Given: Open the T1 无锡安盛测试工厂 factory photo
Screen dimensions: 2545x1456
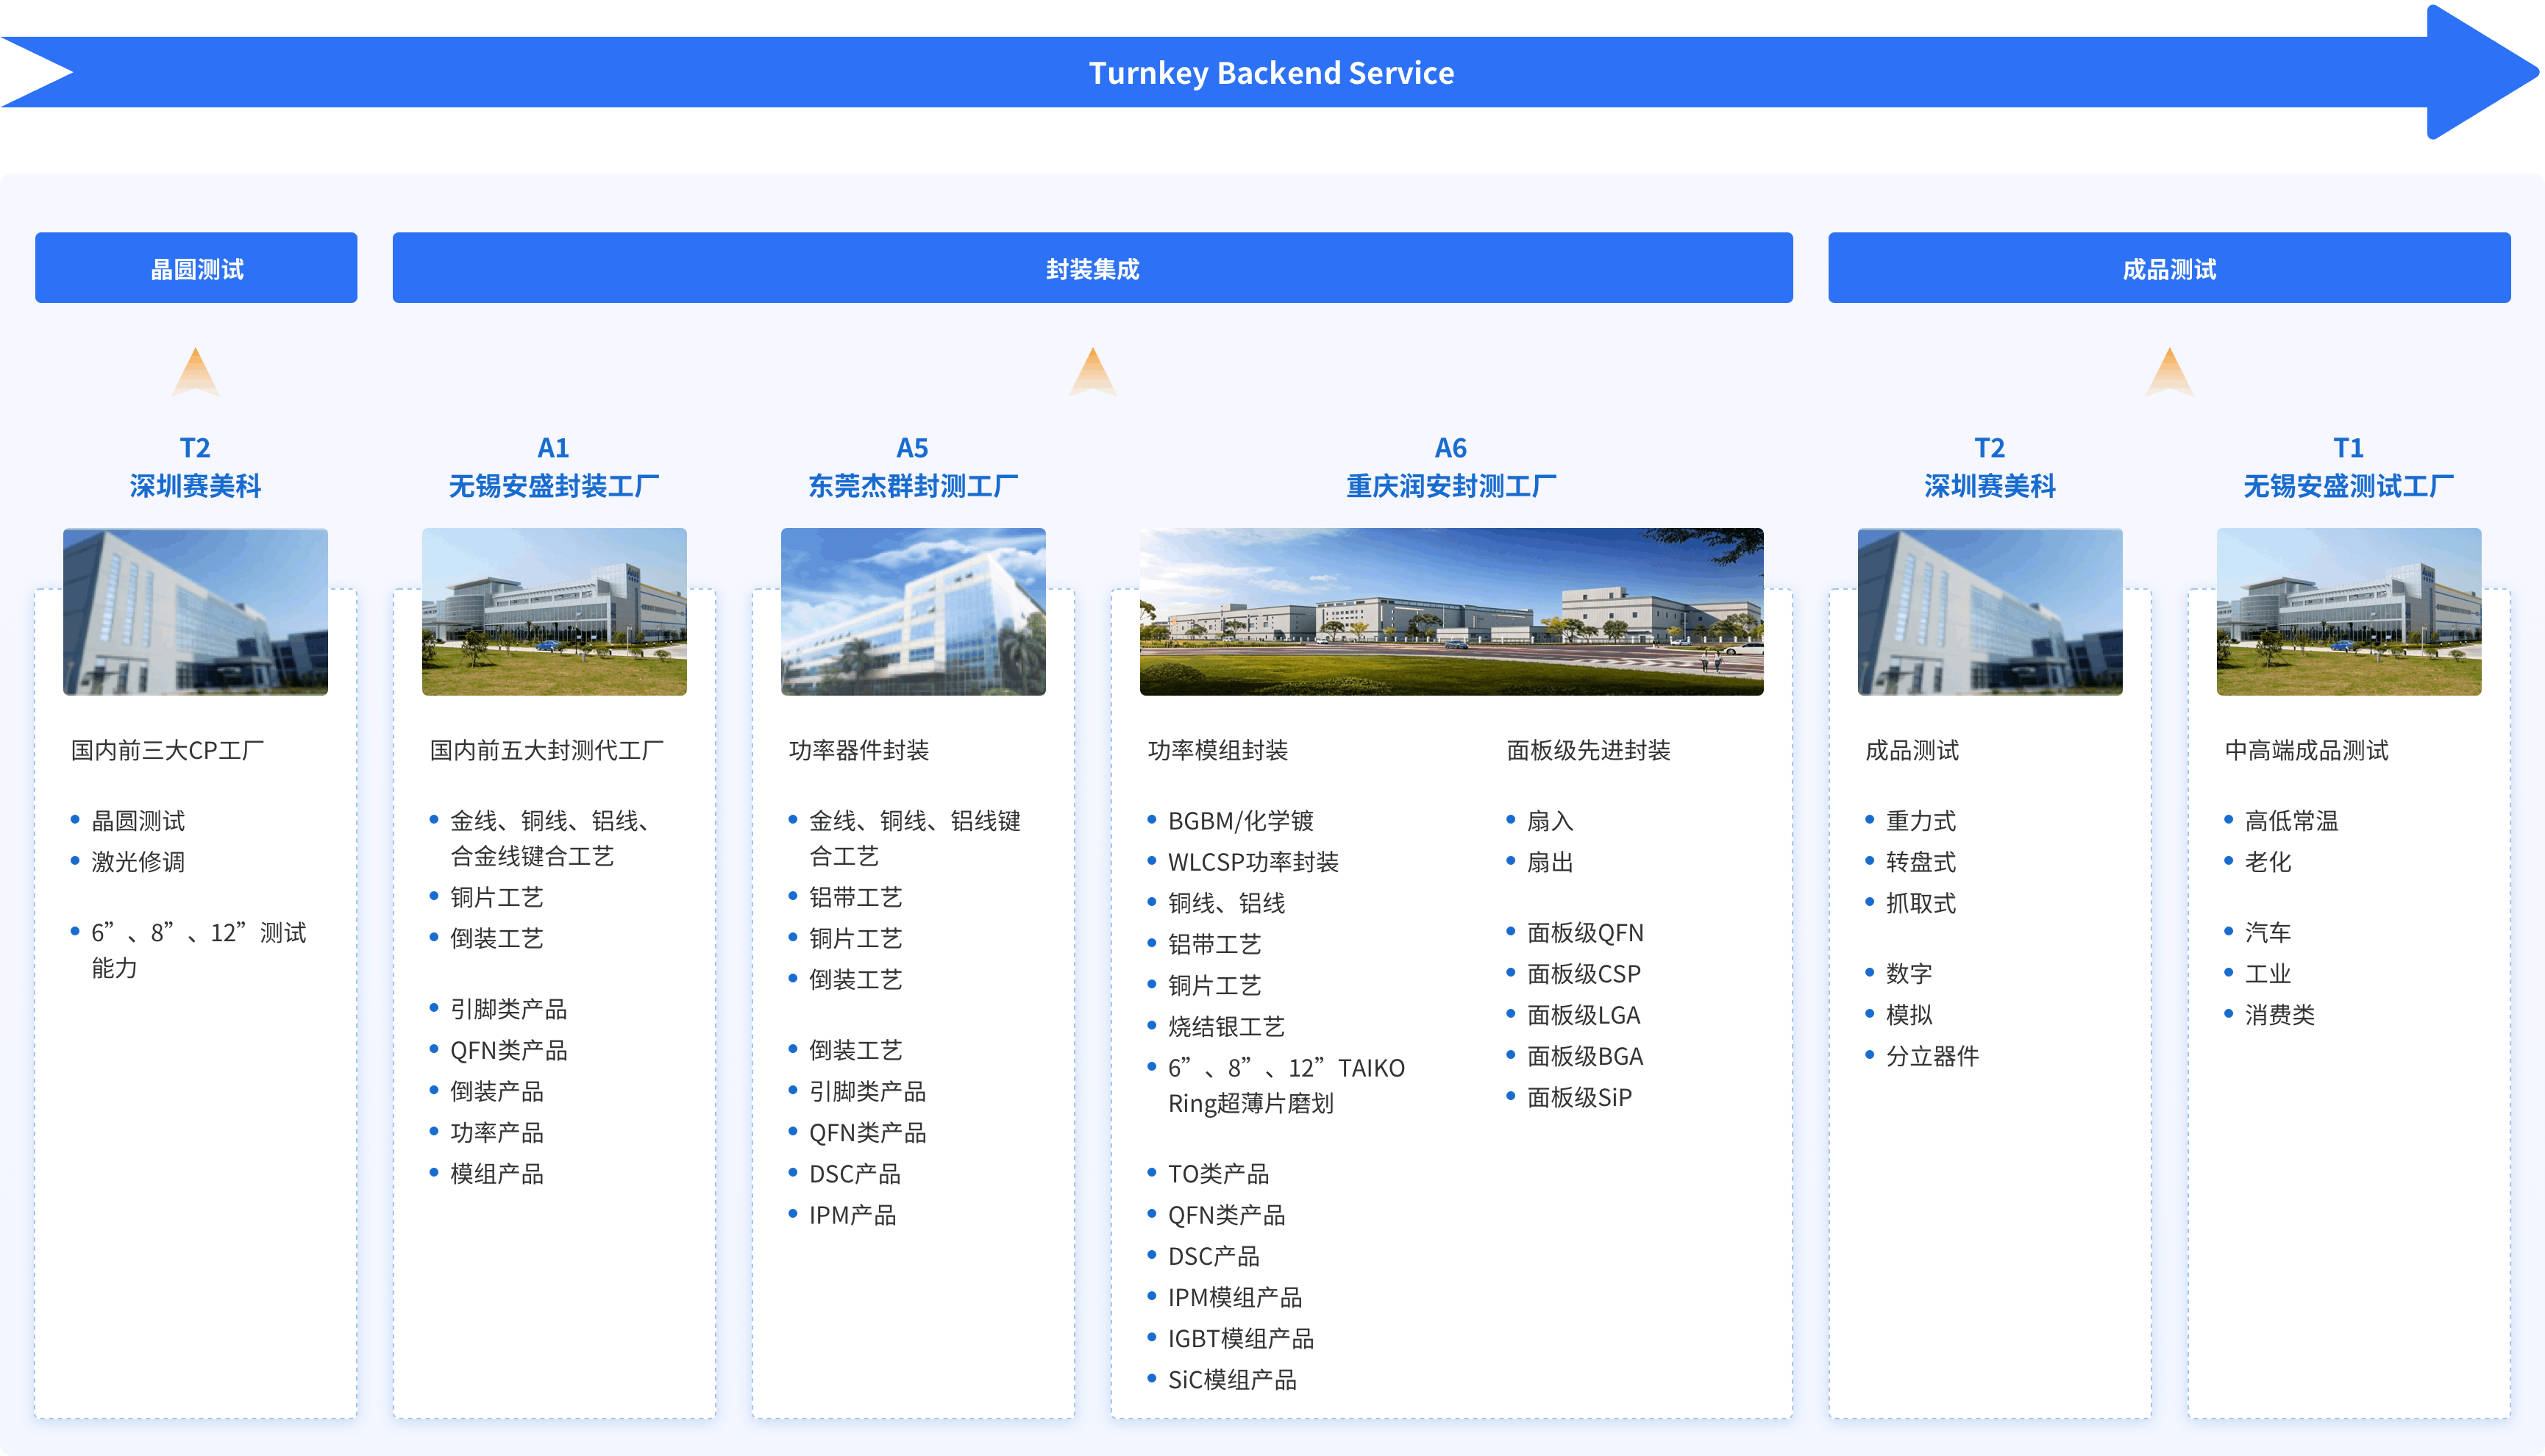Looking at the screenshot, I should (2349, 612).
